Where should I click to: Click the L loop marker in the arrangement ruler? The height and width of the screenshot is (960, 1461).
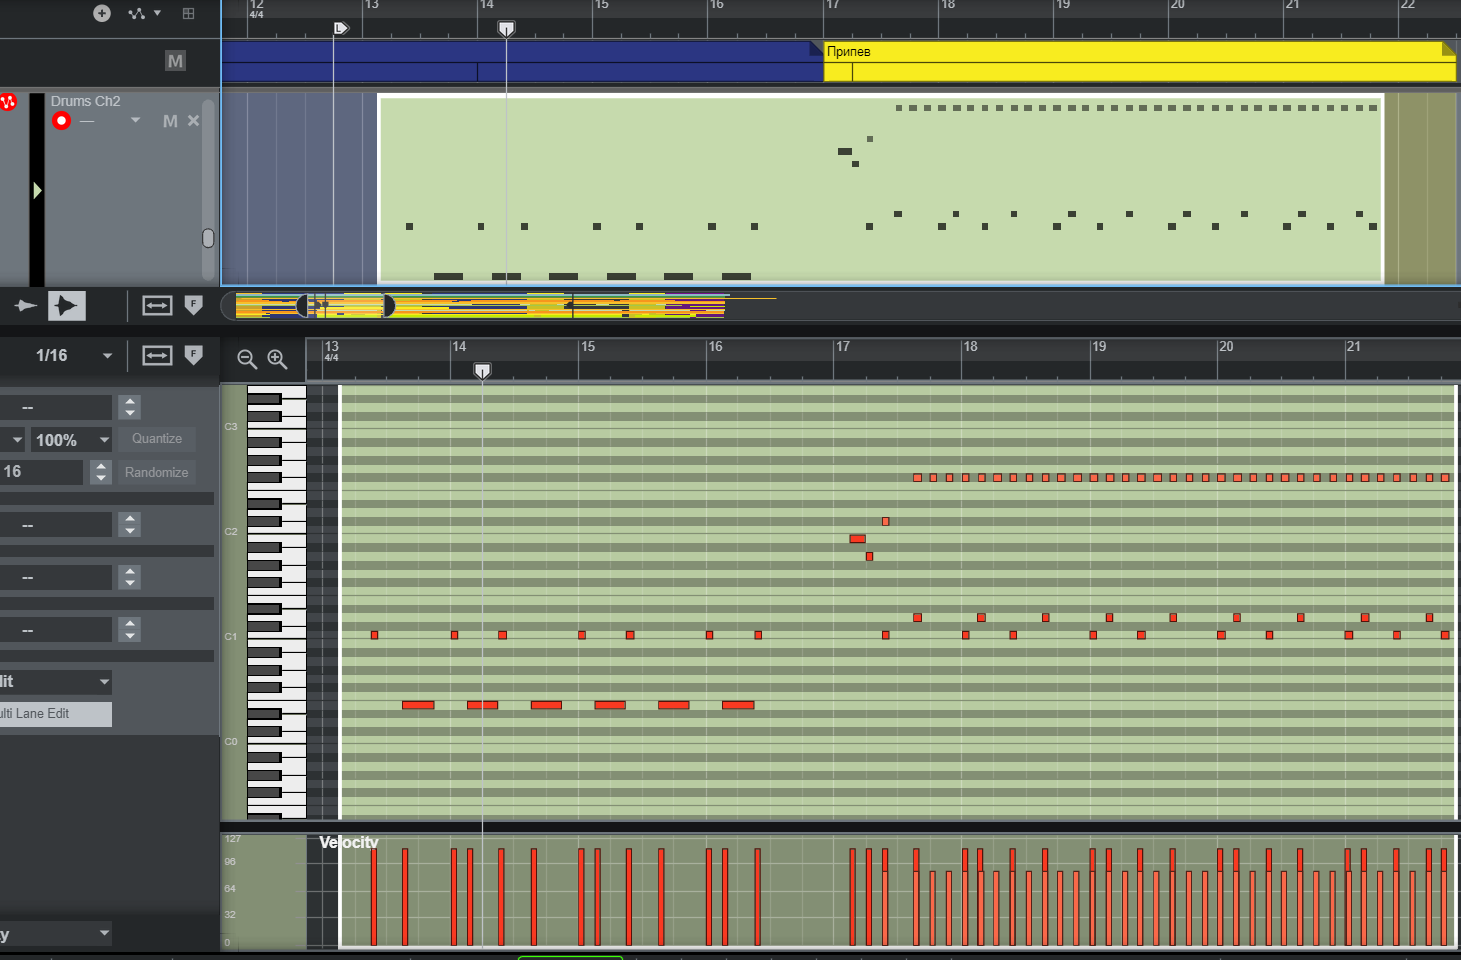341,28
